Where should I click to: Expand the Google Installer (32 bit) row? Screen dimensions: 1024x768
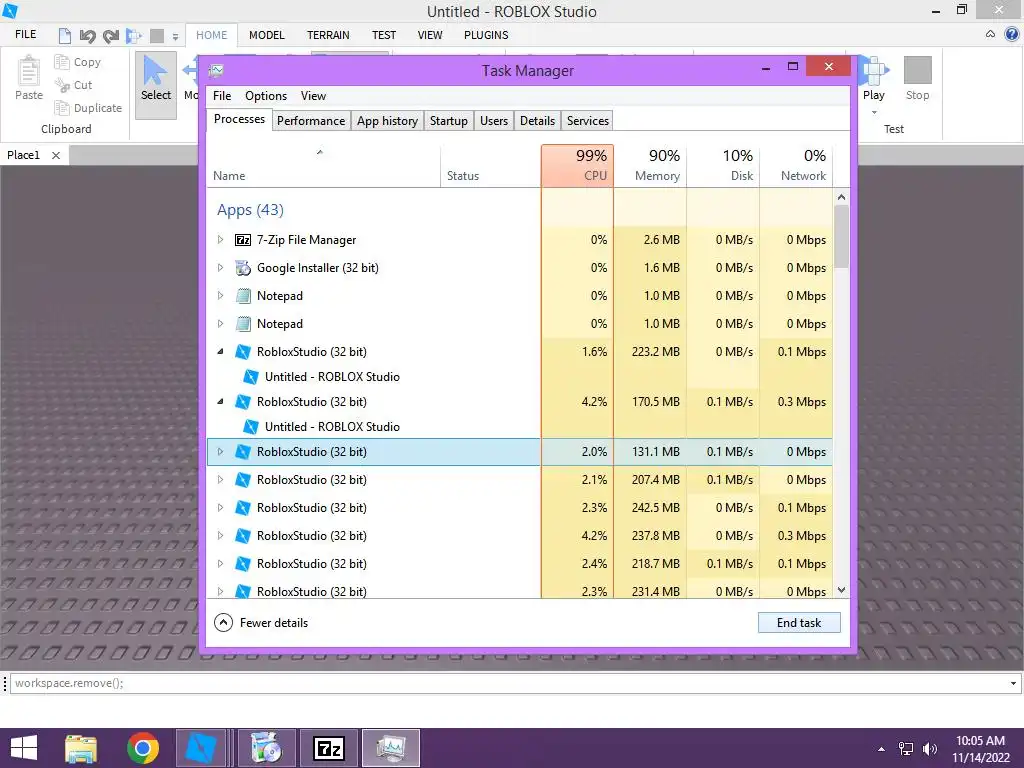(x=220, y=268)
